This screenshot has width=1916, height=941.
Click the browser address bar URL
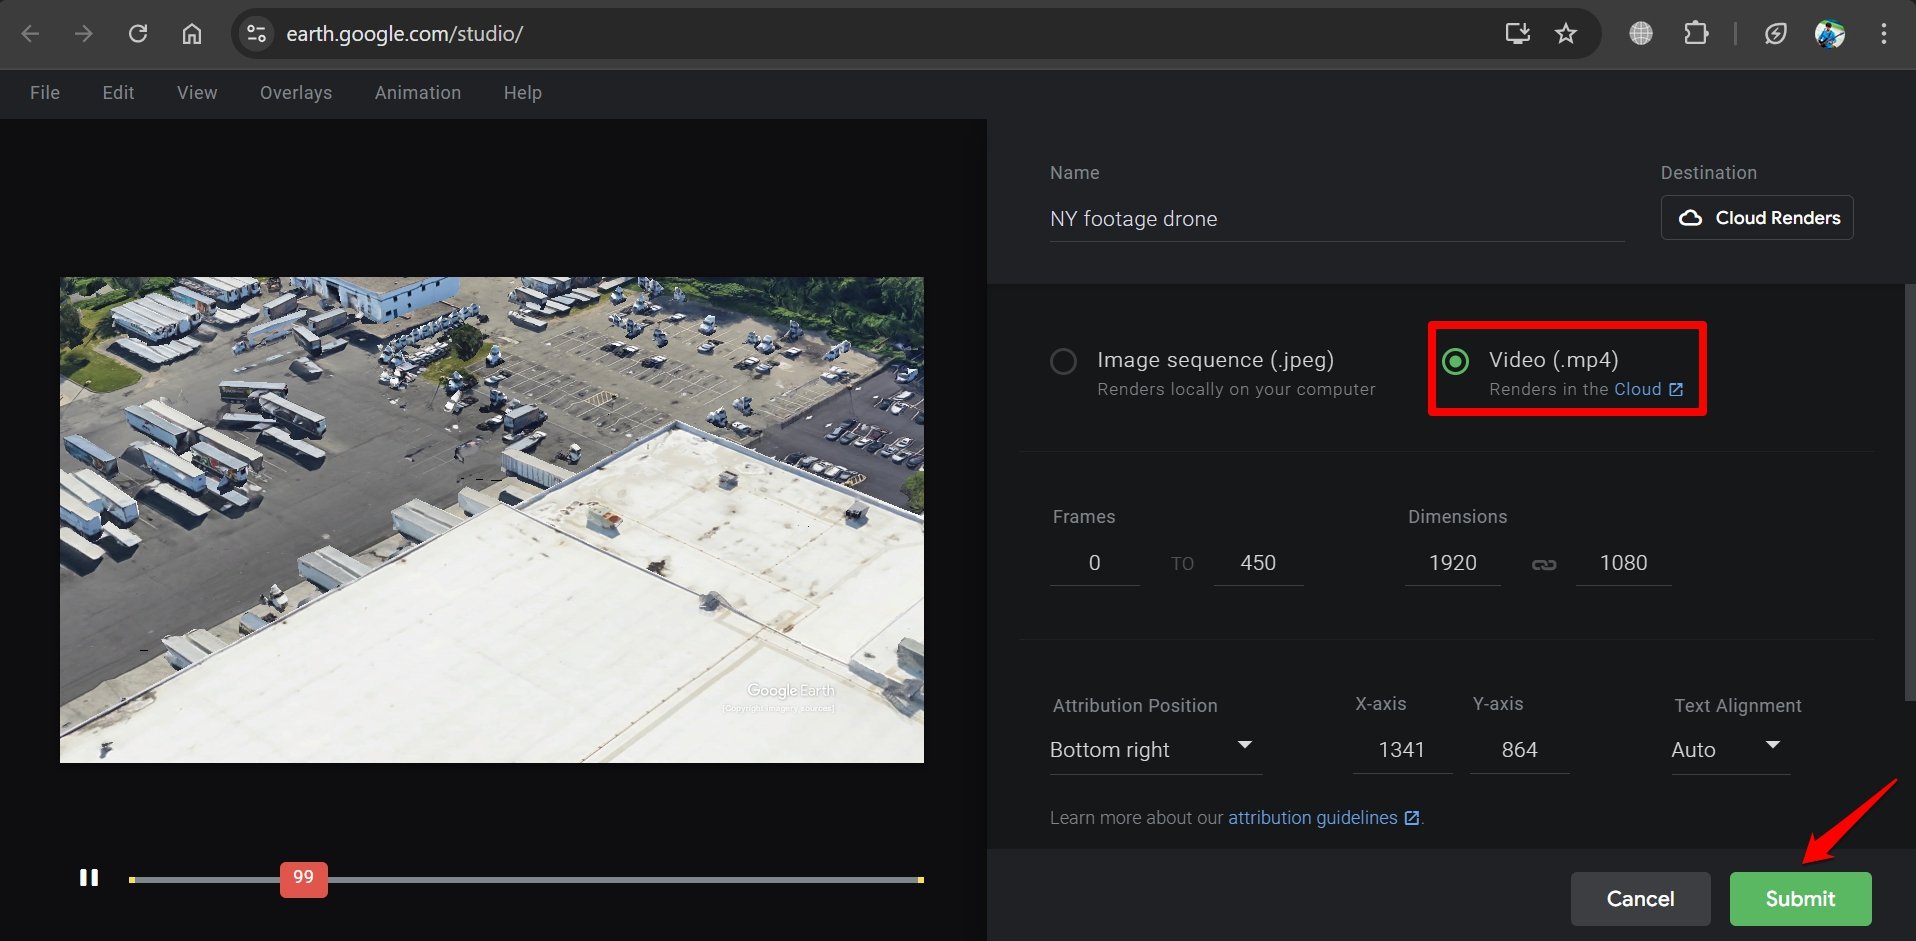405,34
